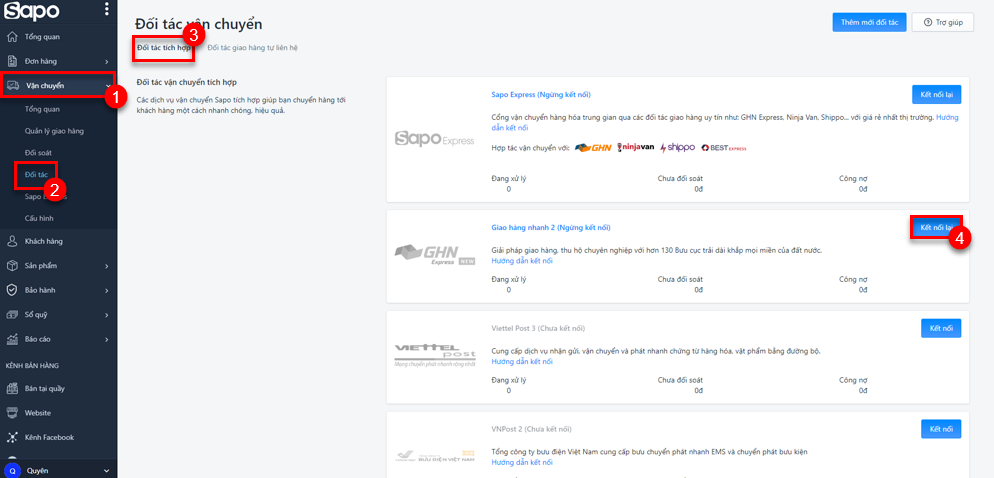The height and width of the screenshot is (478, 994).
Task: Click the Khách hàng person icon
Action: 11,242
